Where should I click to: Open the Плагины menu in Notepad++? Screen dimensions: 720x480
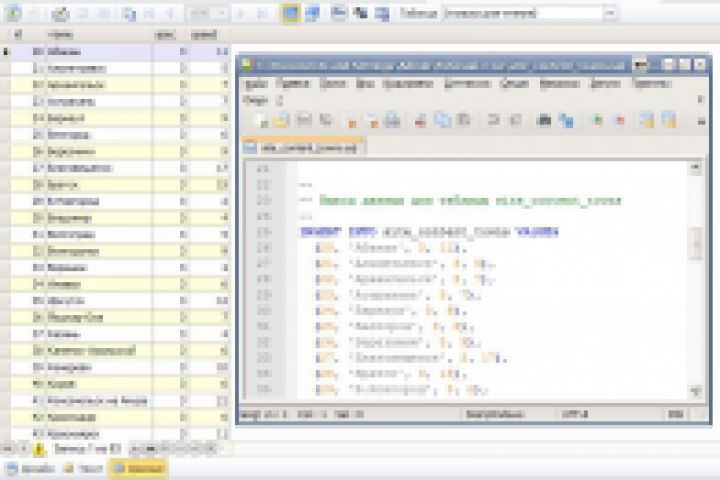click(651, 84)
